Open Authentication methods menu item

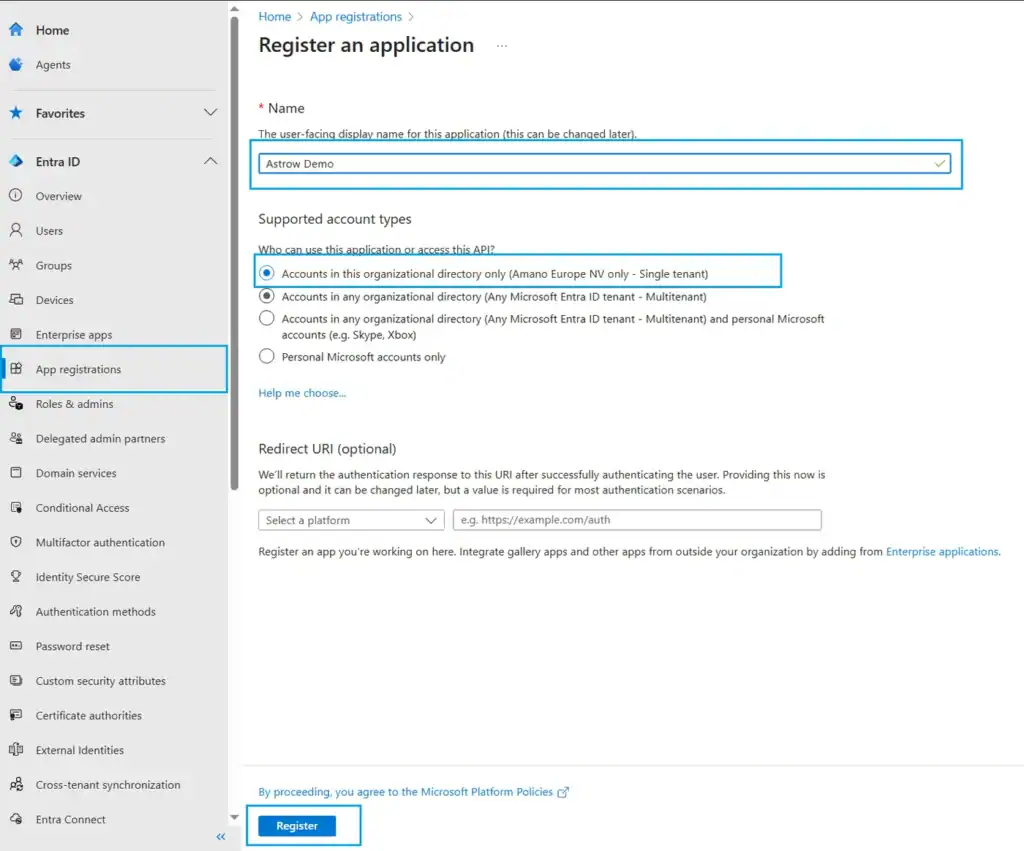click(95, 611)
